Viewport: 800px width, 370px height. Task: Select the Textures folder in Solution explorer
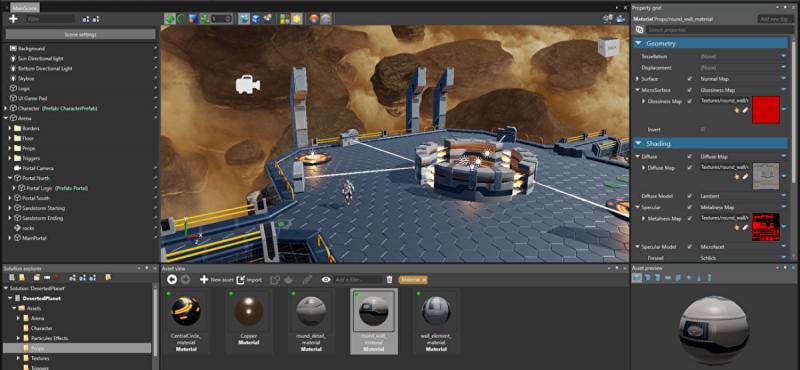pos(40,358)
